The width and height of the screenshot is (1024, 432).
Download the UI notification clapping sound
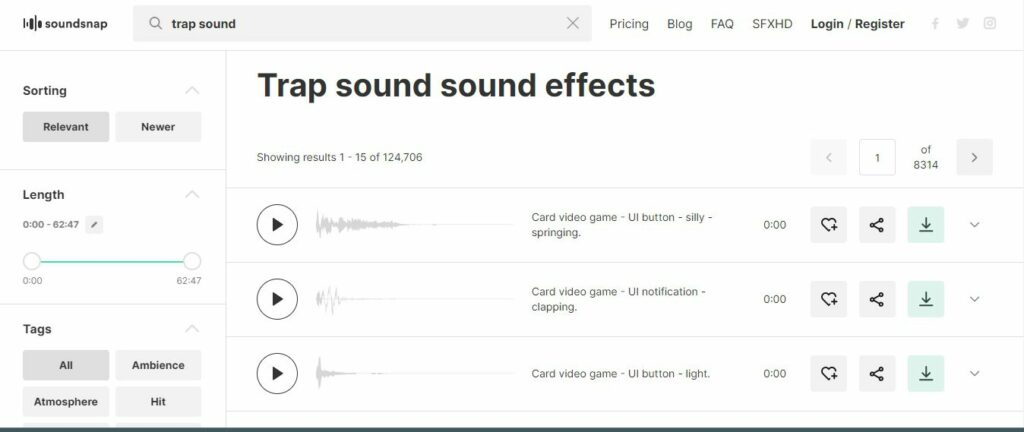click(x=925, y=299)
